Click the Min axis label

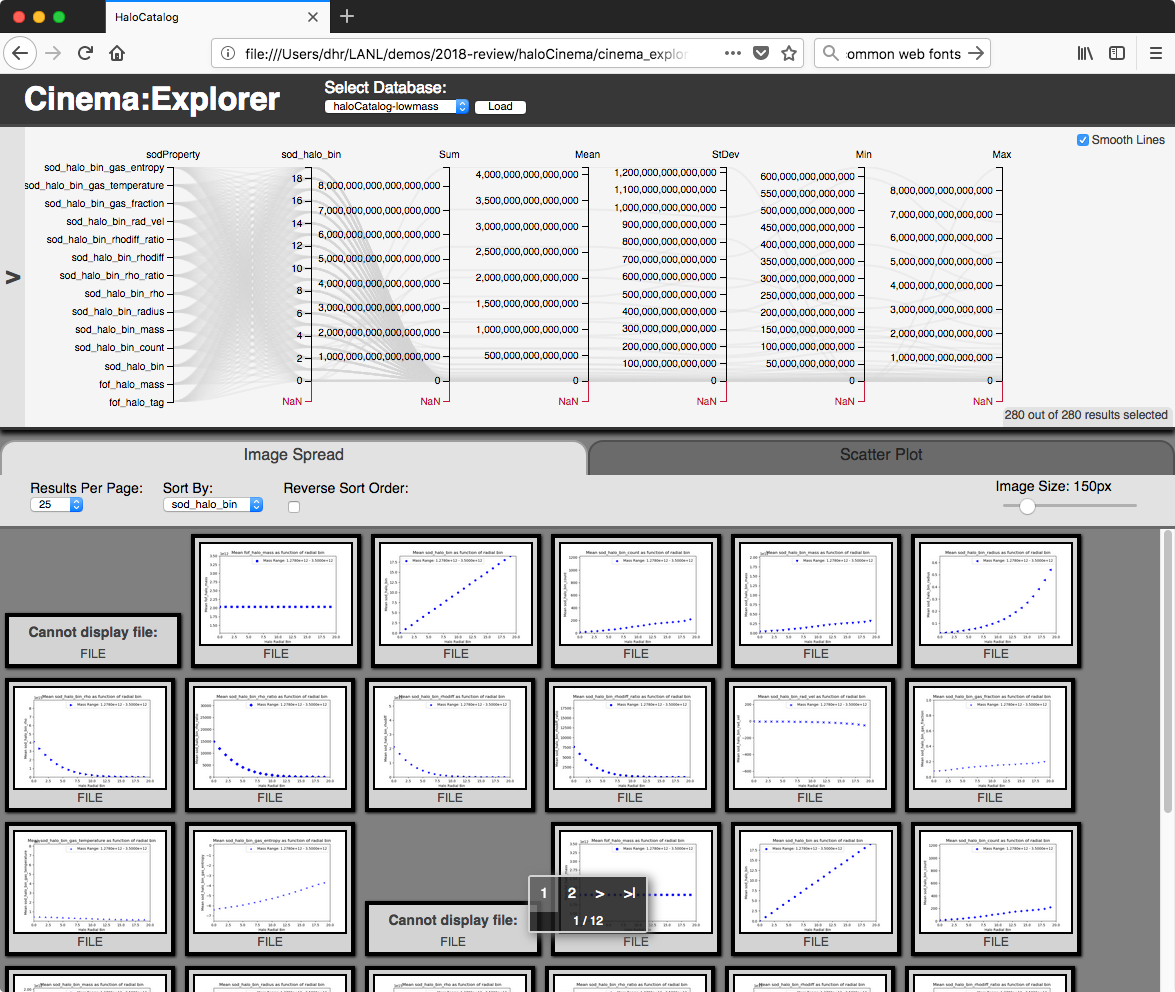point(863,154)
